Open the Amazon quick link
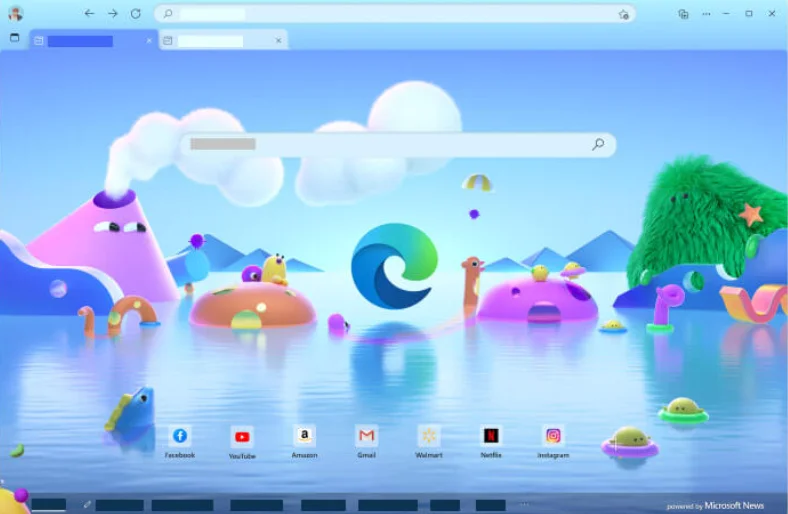Image resolution: width=788 pixels, height=514 pixels. [305, 442]
